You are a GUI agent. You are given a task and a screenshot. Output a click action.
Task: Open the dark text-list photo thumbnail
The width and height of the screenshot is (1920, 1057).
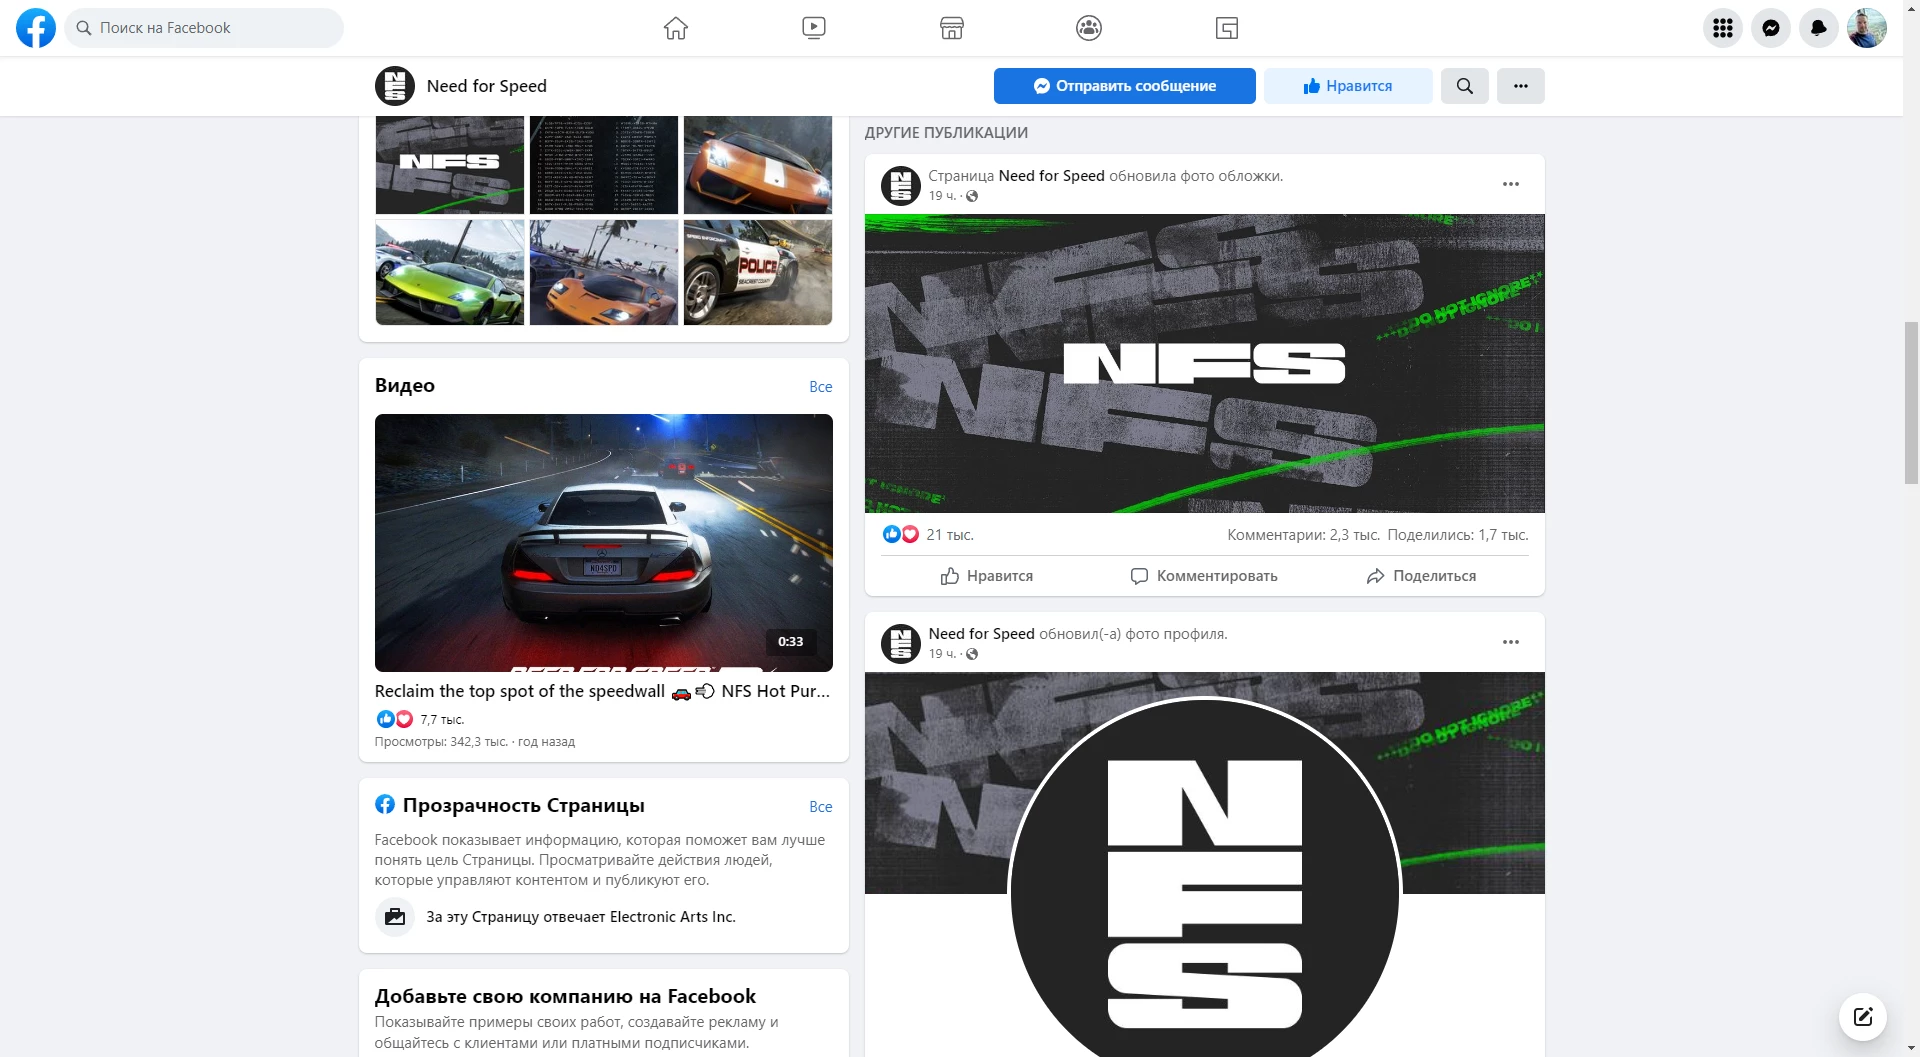[x=604, y=165]
